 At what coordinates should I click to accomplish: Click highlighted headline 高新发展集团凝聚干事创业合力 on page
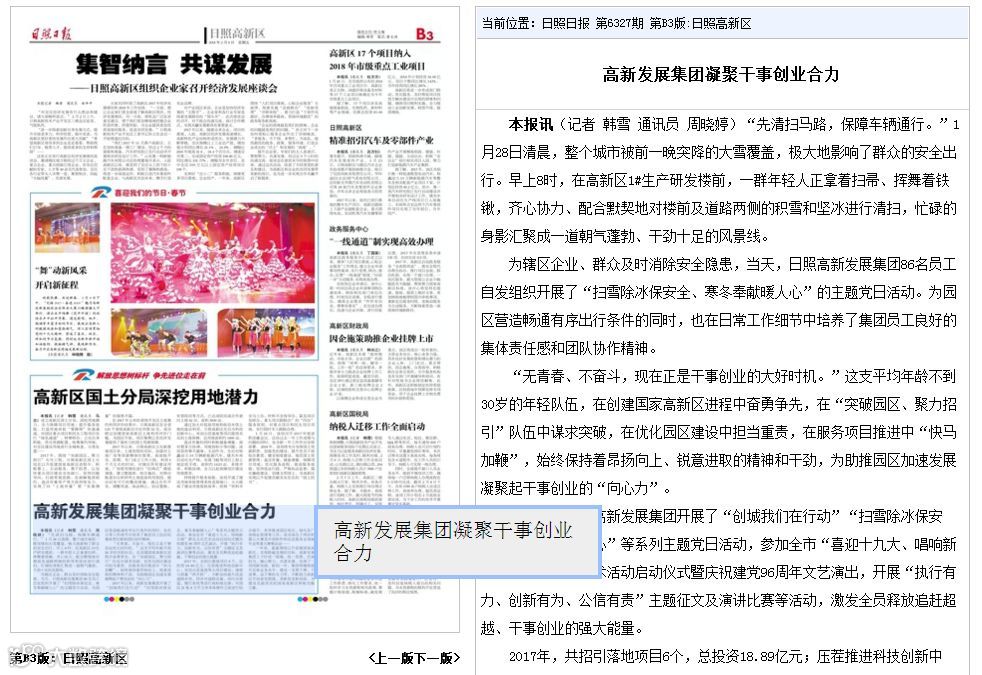pyautogui.click(x=154, y=512)
